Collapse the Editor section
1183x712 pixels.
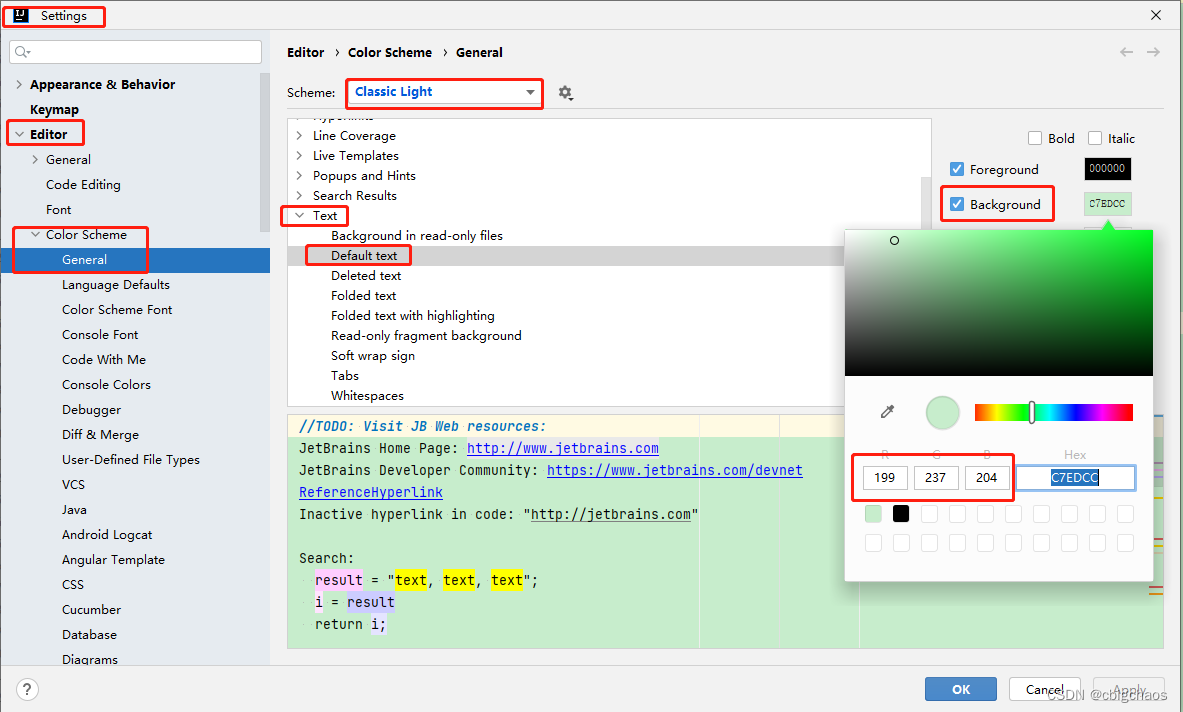coord(19,134)
